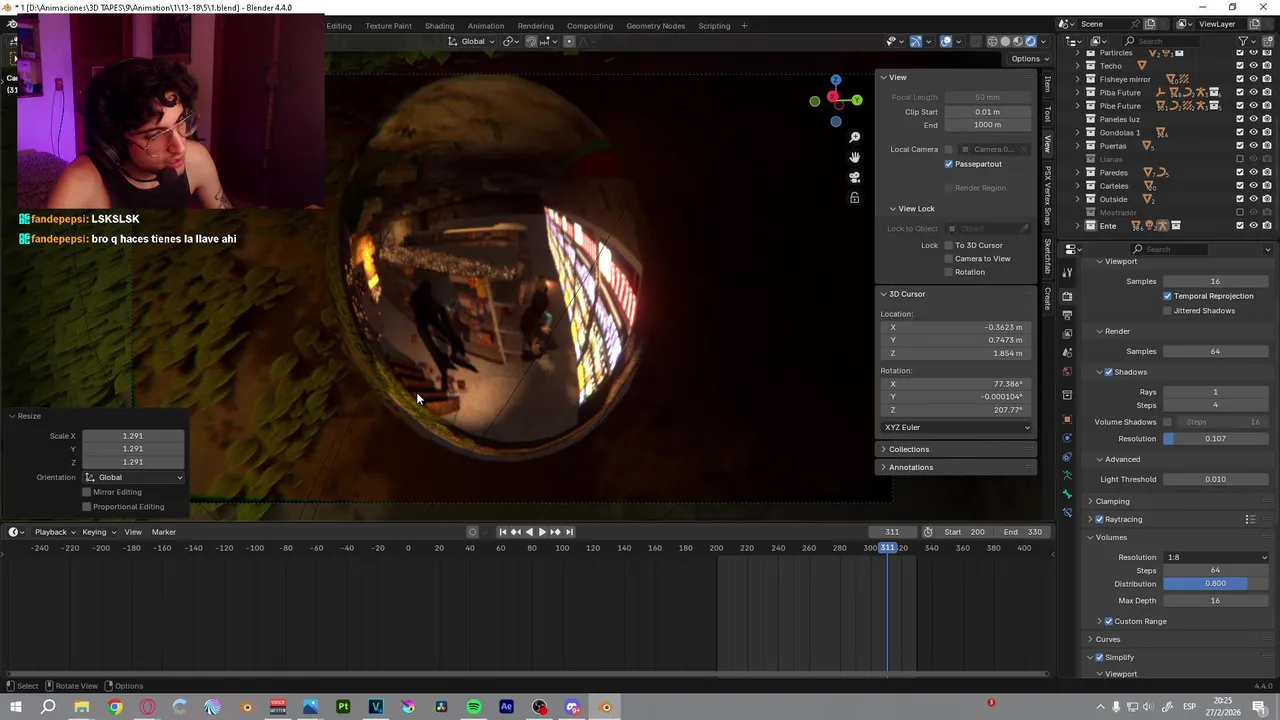Click the zoom magnifier viewport gizmo
The width and height of the screenshot is (1280, 720).
pos(855,137)
